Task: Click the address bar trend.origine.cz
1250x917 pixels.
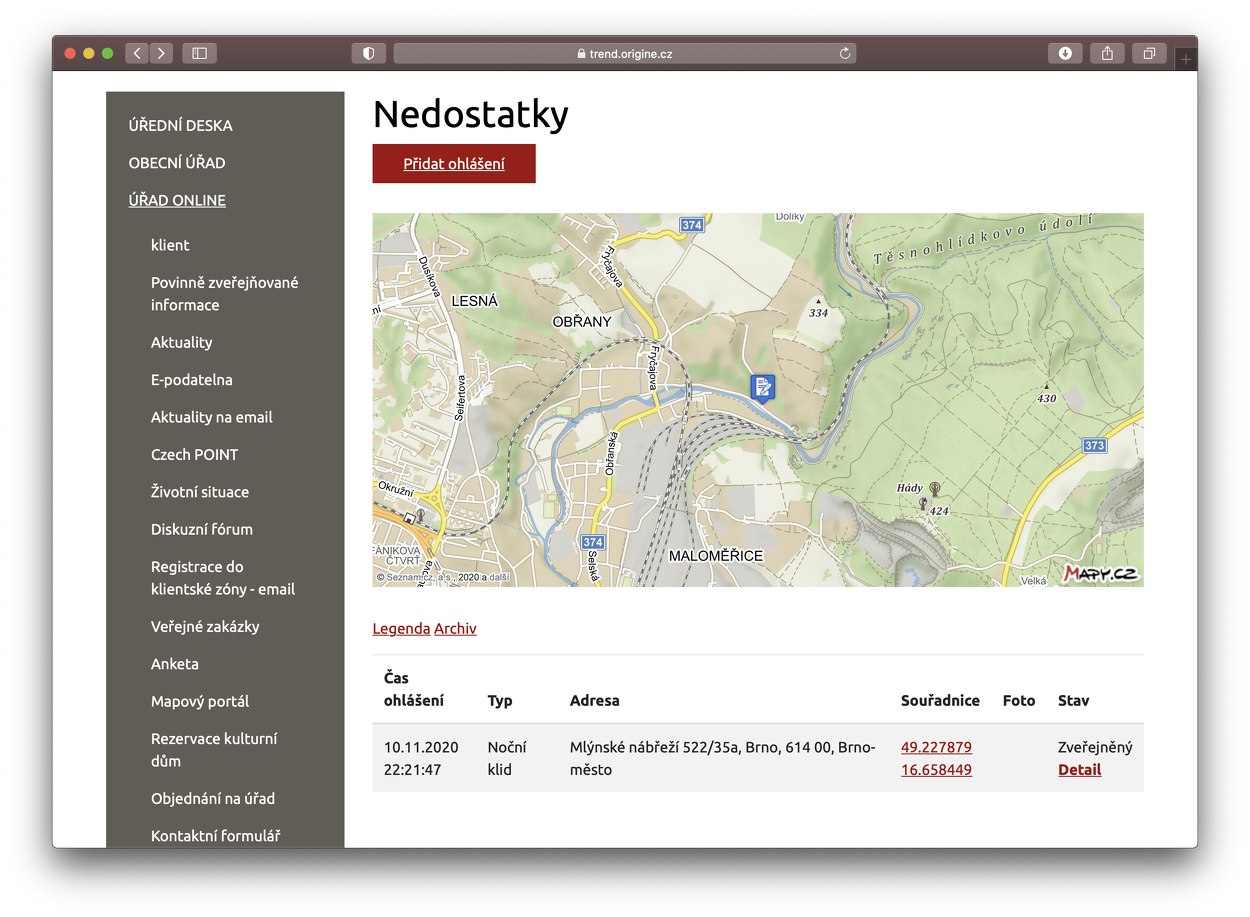Action: coord(624,53)
